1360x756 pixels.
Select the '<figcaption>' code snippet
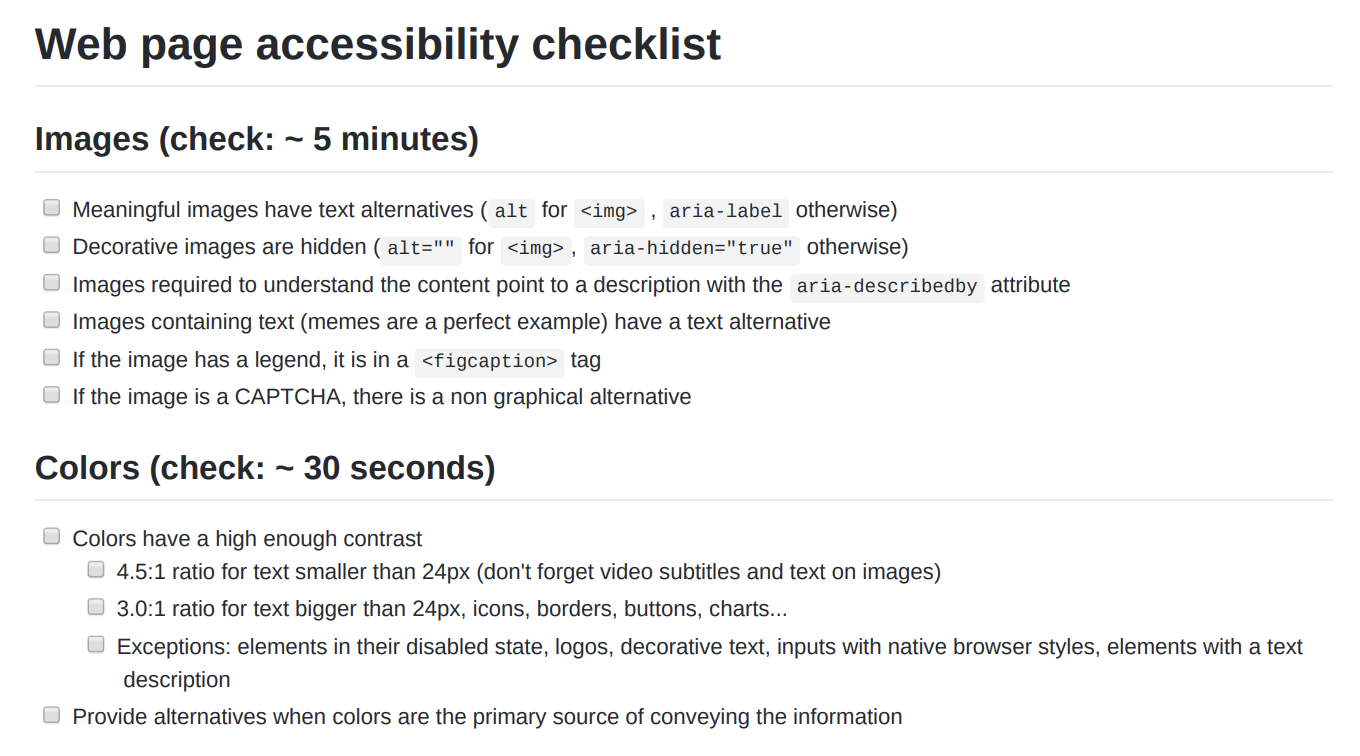click(x=489, y=361)
